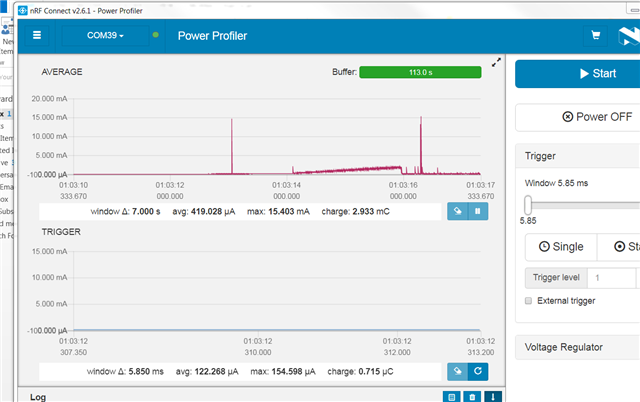Click the green connection status indicator
The width and height of the screenshot is (640, 402).
156,35
